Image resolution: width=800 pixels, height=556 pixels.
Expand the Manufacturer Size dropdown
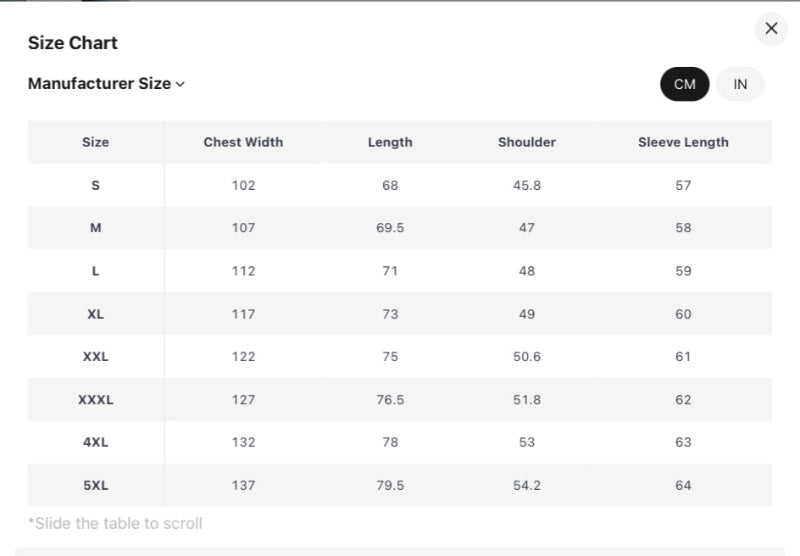(x=106, y=84)
